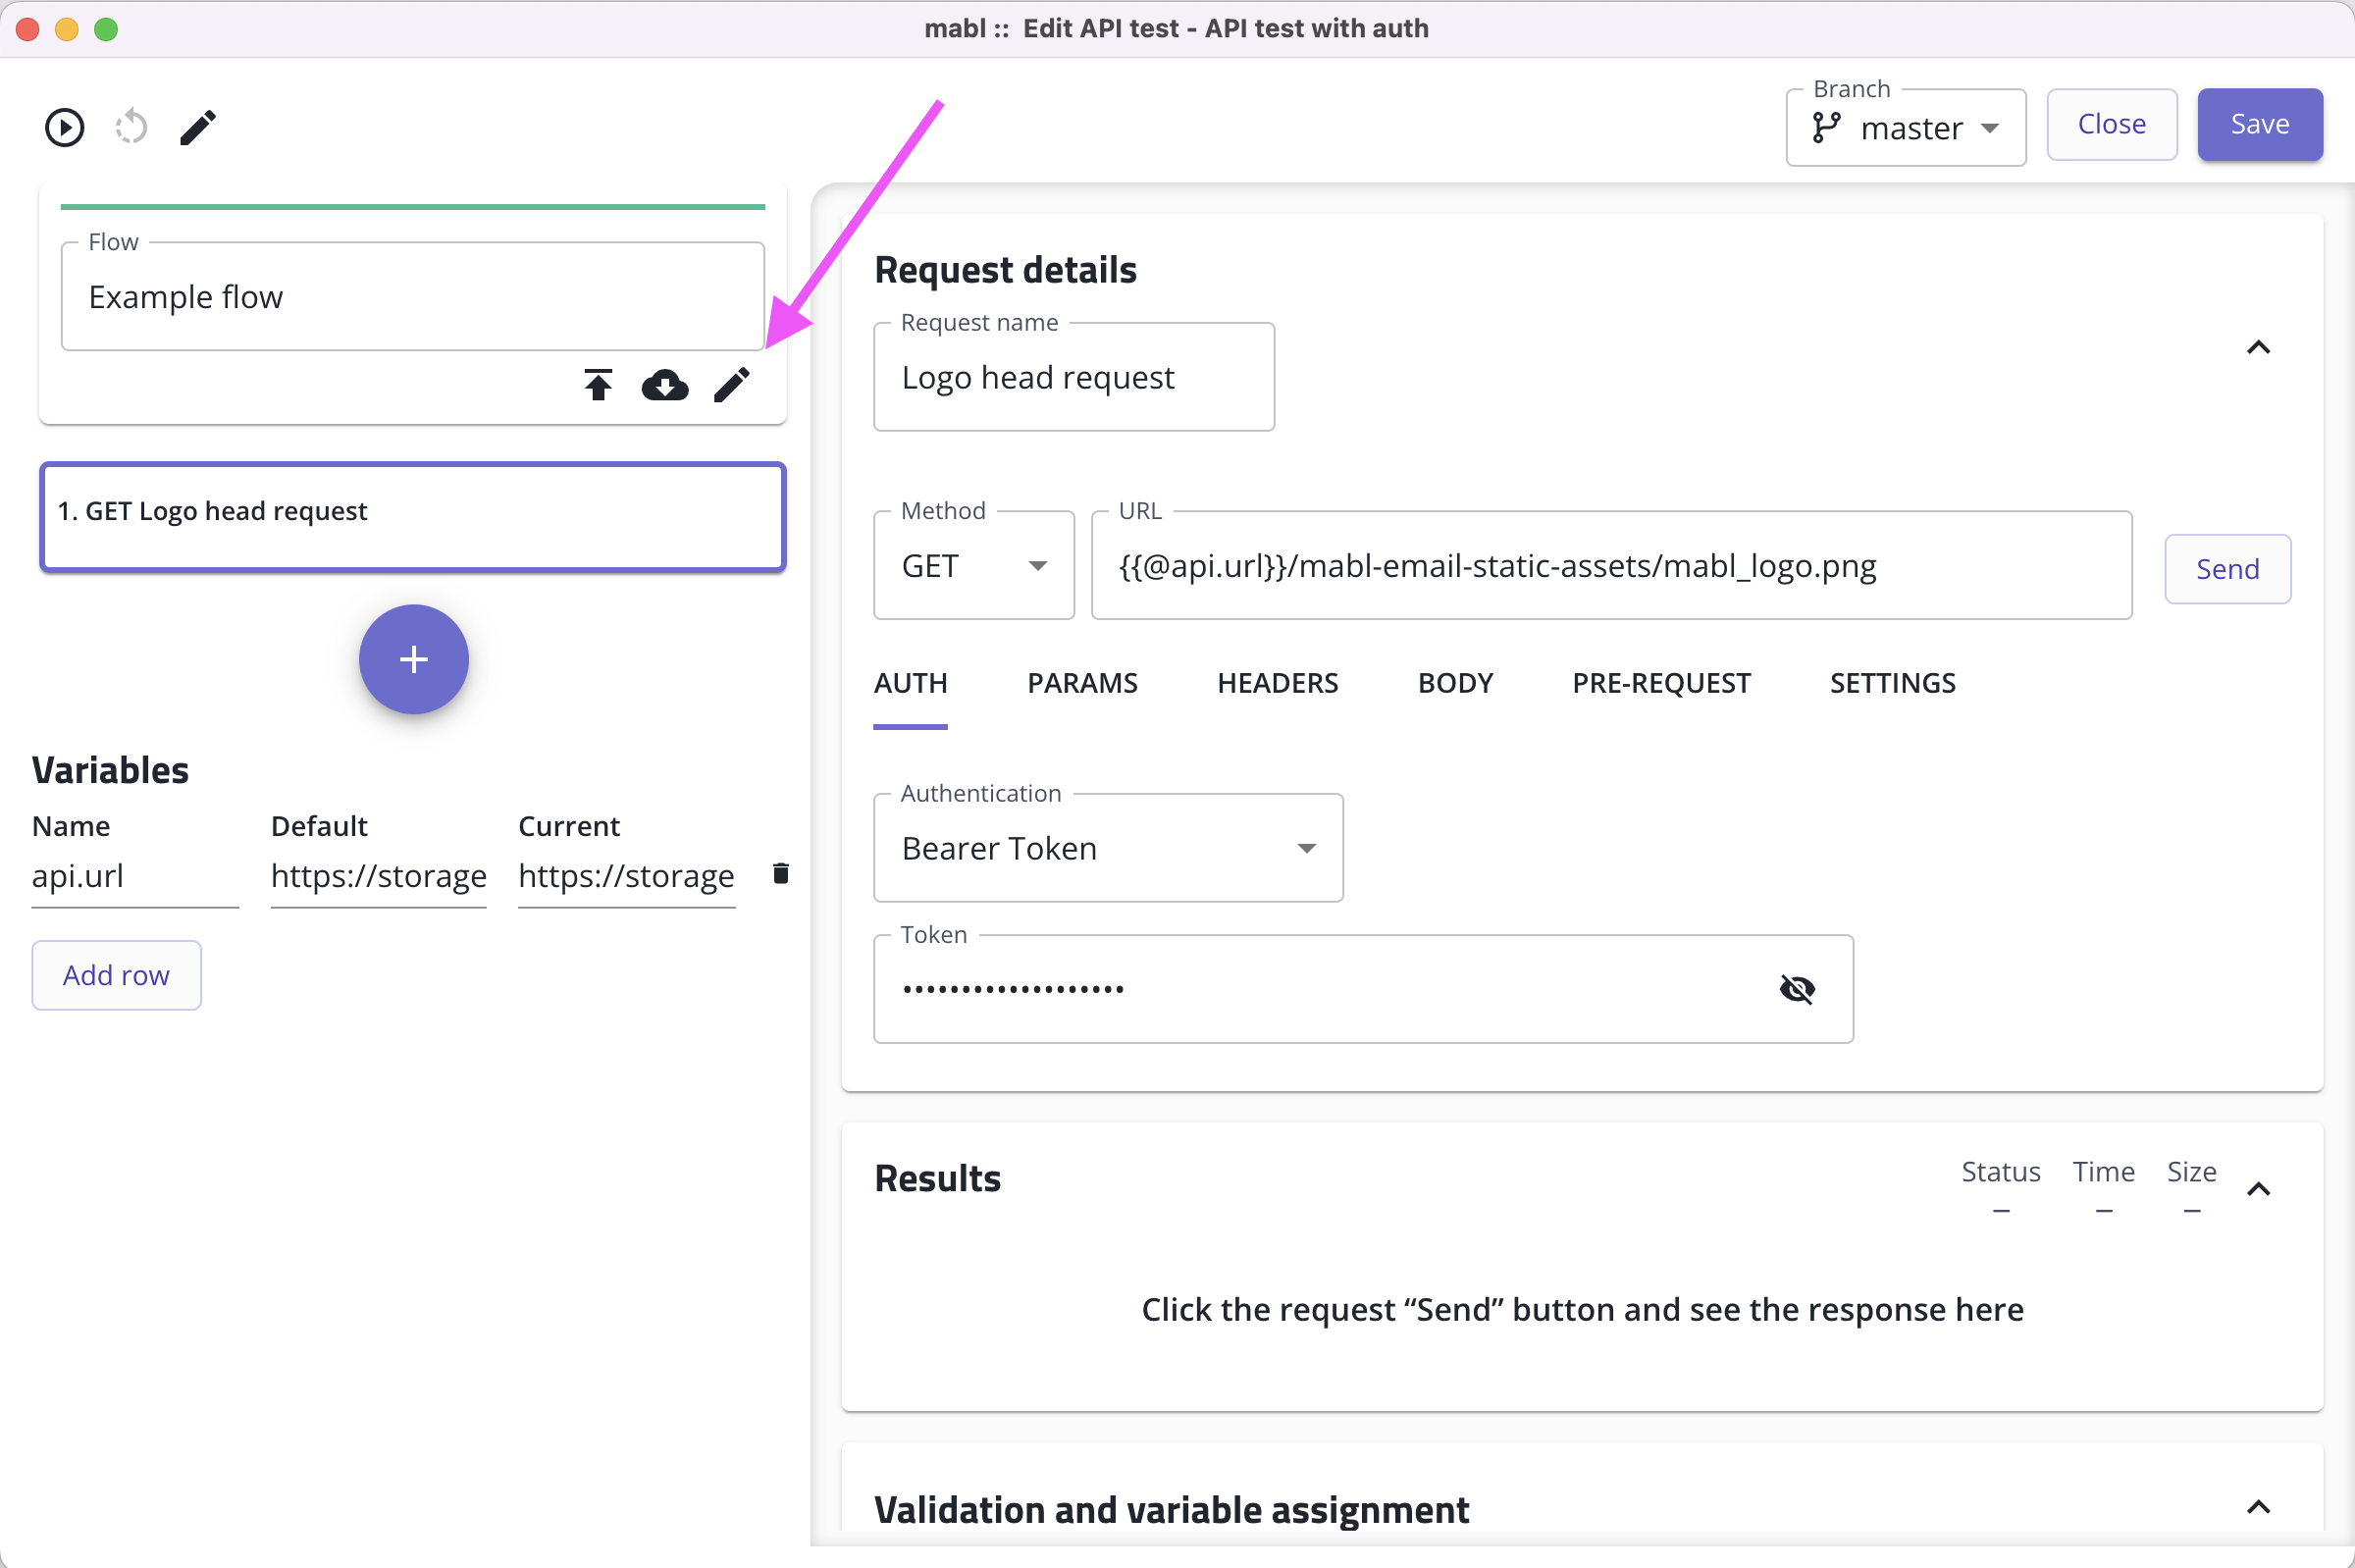This screenshot has height=1568, width=2355.
Task: Switch to the PRE-REQUEST tab
Action: [x=1661, y=683]
